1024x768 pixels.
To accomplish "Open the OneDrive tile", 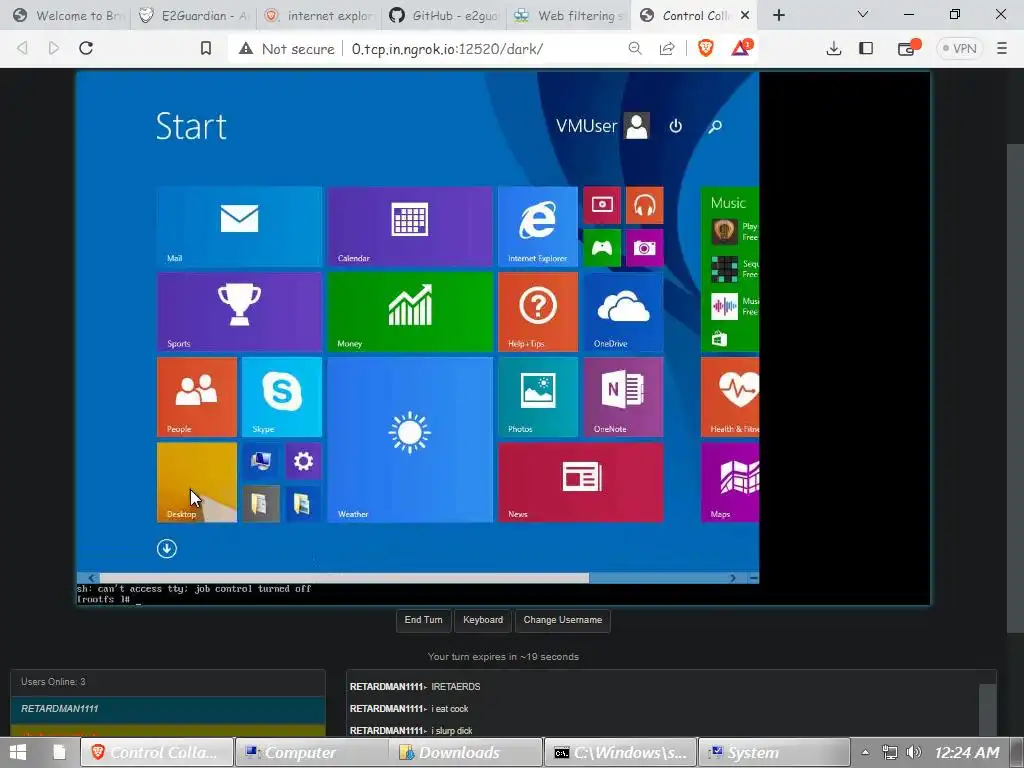I will click(x=623, y=312).
